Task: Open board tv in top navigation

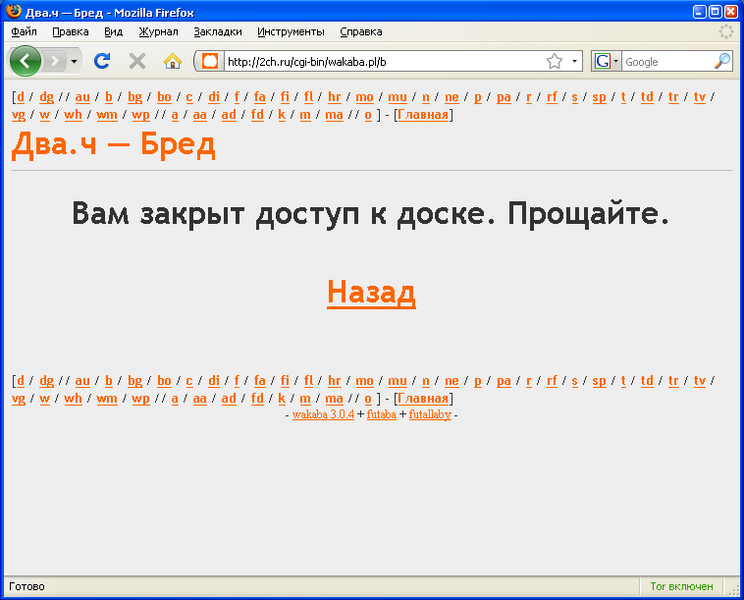Action: click(x=699, y=97)
